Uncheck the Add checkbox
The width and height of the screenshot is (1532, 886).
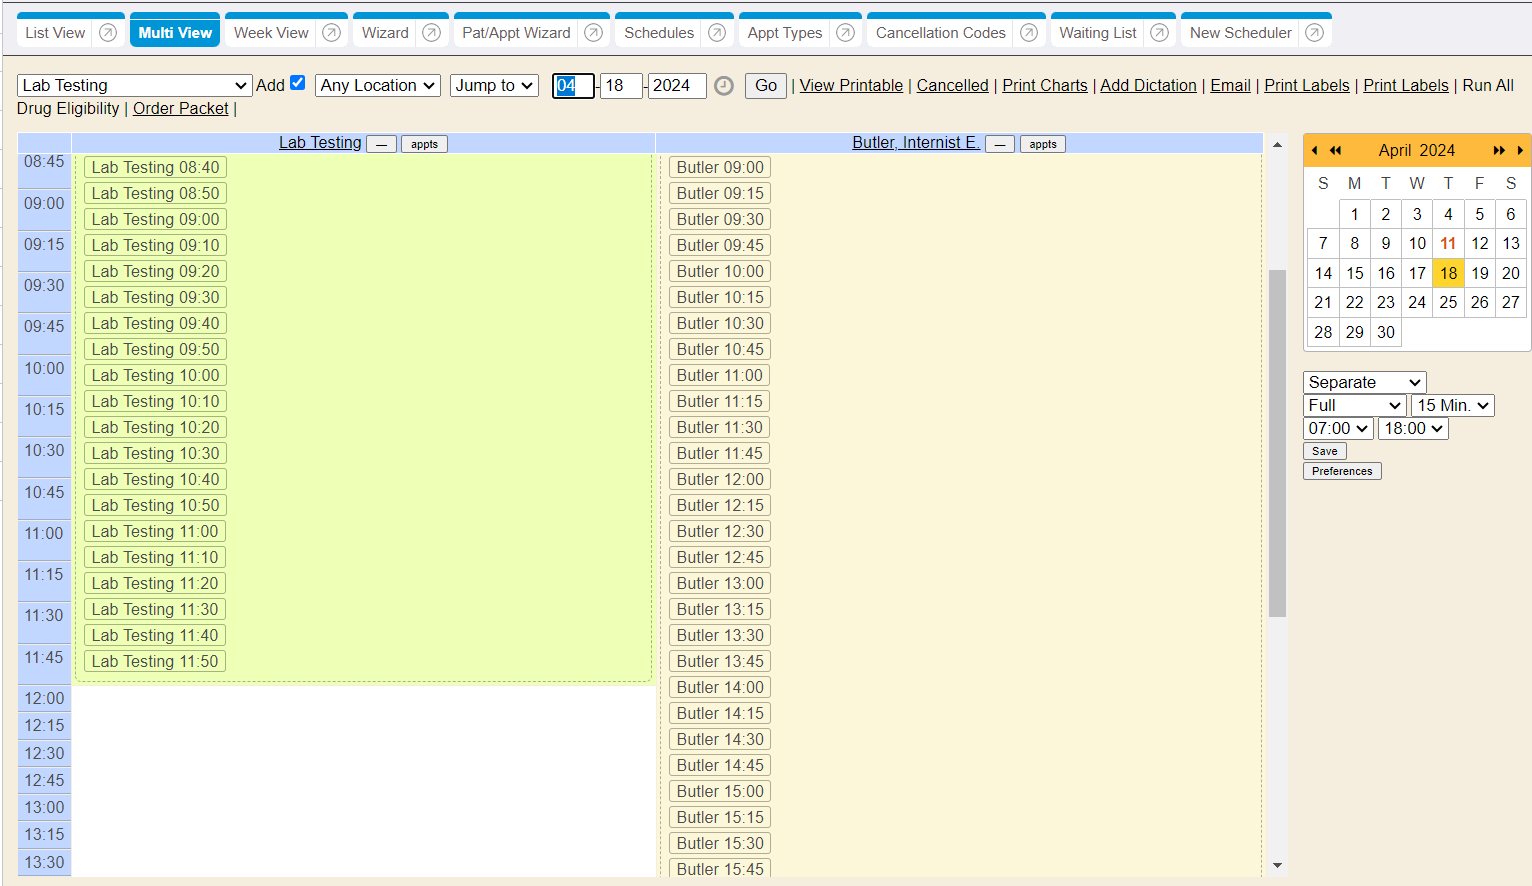point(297,83)
